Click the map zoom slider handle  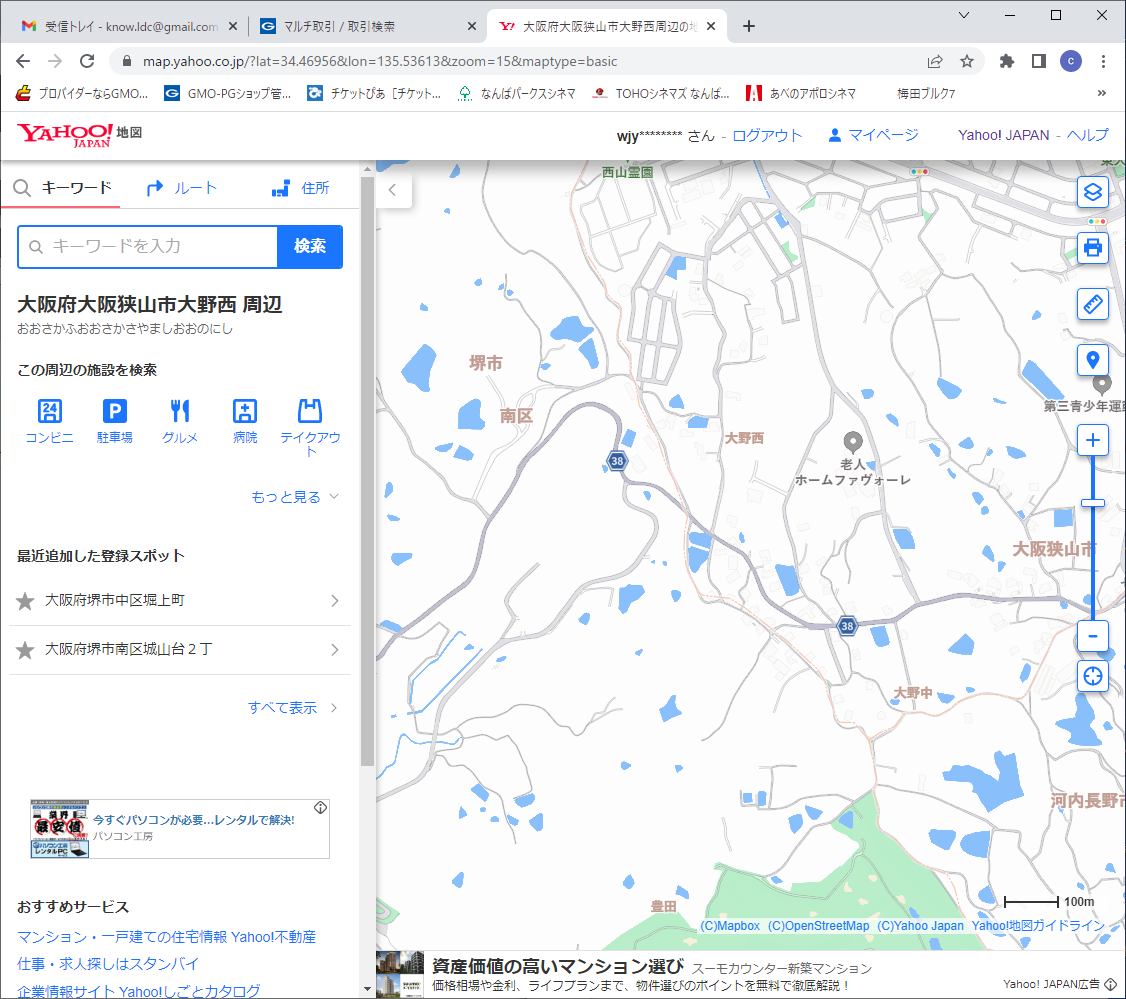pos(1093,503)
